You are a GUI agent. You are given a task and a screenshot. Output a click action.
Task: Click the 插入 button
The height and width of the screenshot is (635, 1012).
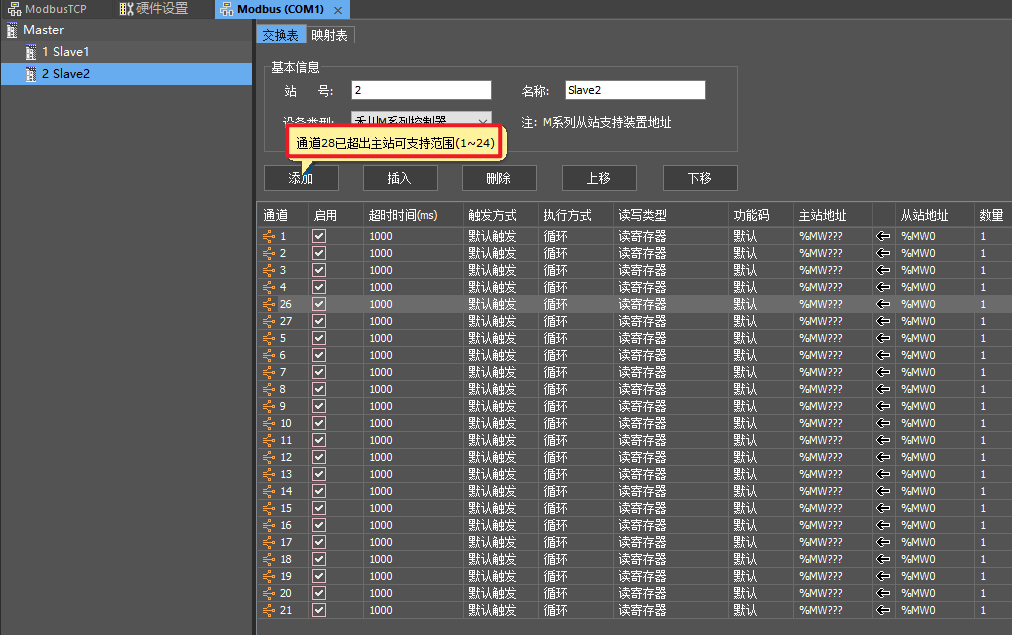(x=400, y=178)
